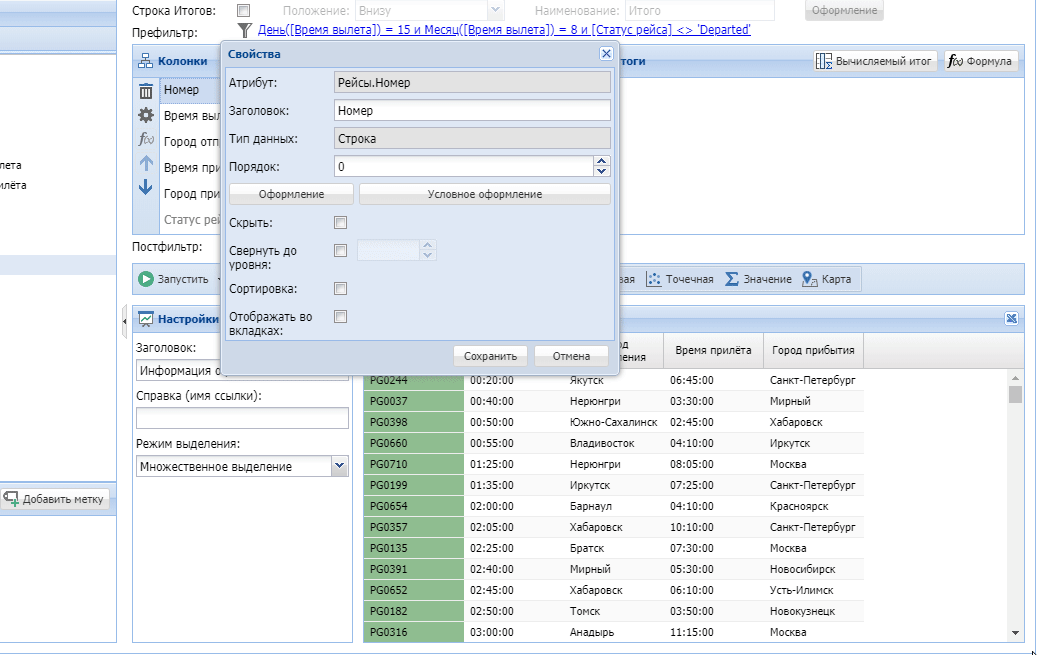Check Отображать во вкладках option
Viewport: 1037px width, 655px height.
pos(341,317)
